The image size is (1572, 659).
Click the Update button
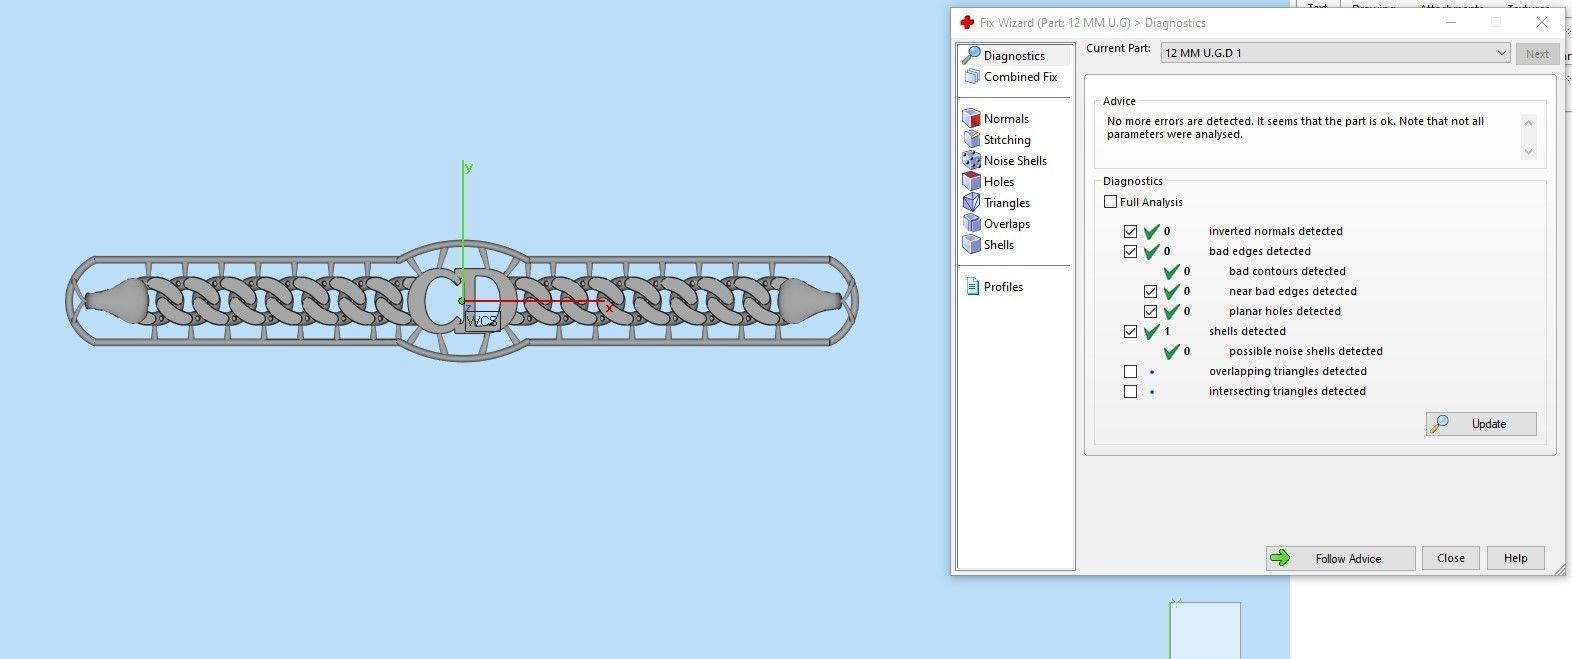click(1481, 424)
